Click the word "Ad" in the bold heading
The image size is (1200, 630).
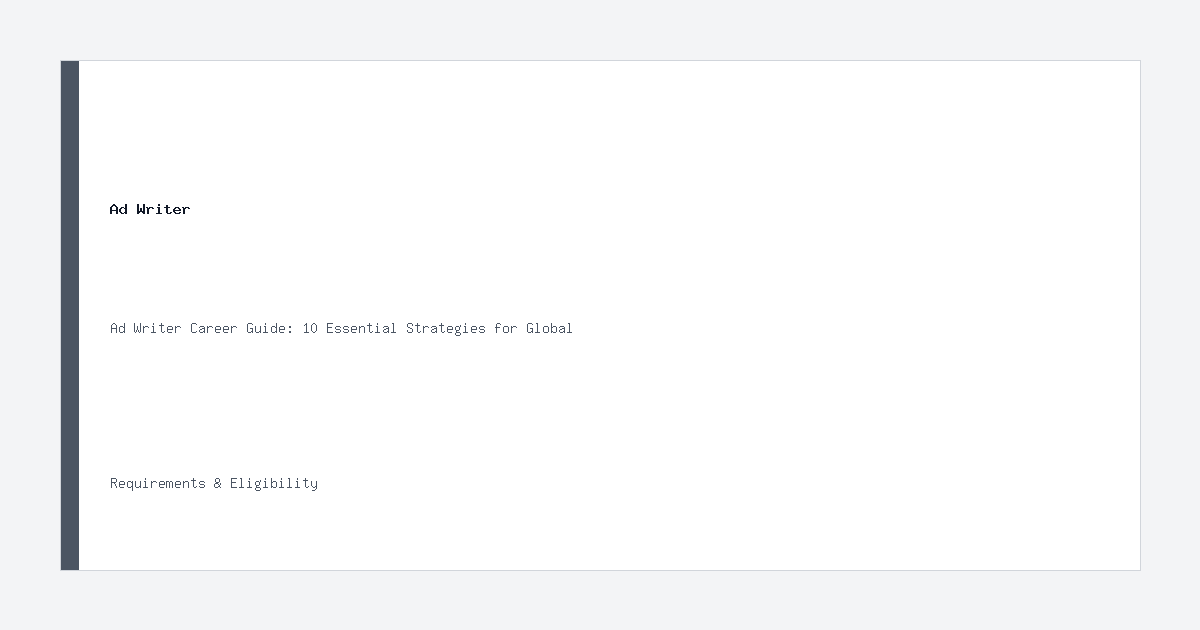(x=119, y=209)
